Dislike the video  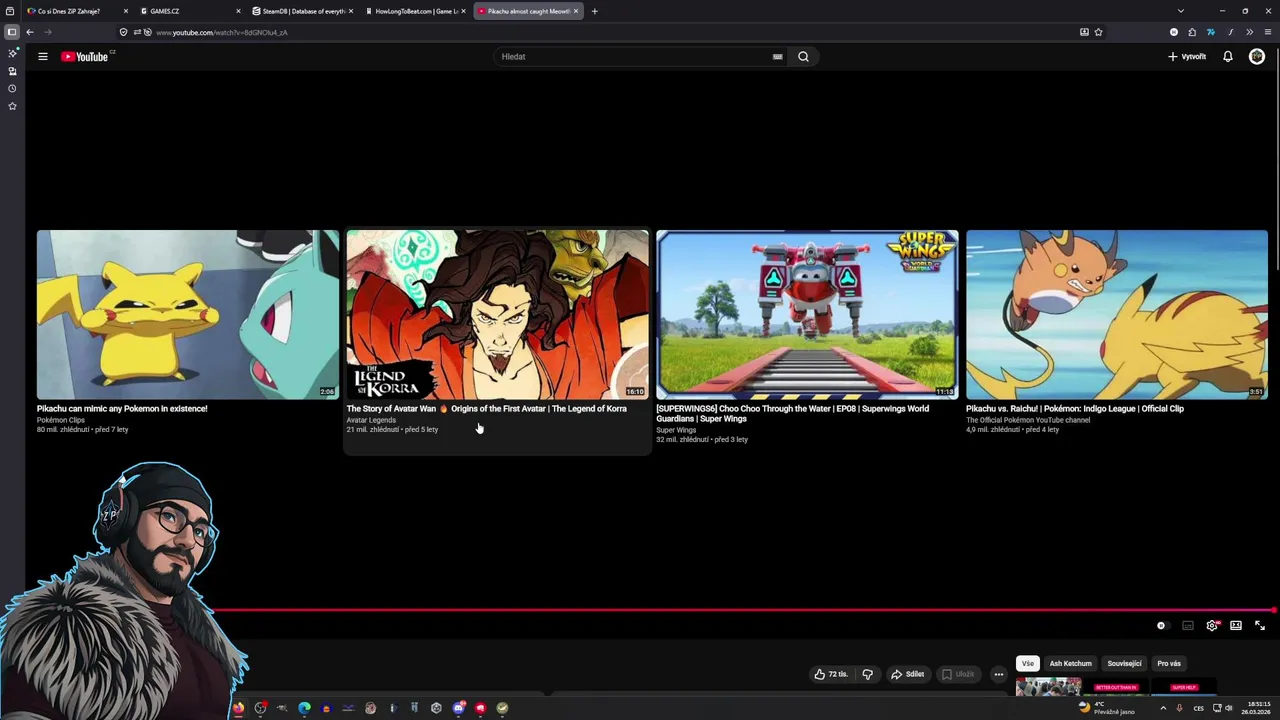[x=867, y=674]
